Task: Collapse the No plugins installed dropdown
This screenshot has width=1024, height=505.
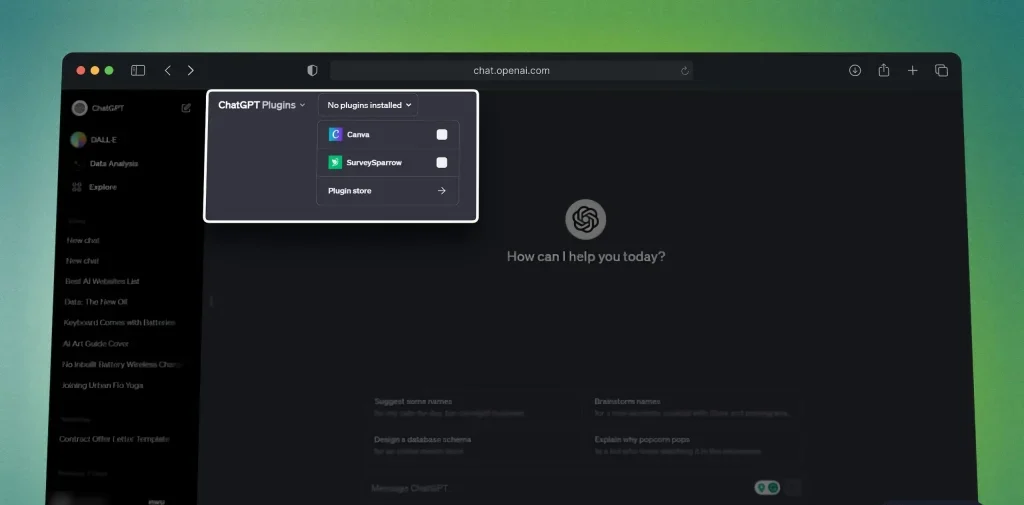Action: coord(369,105)
